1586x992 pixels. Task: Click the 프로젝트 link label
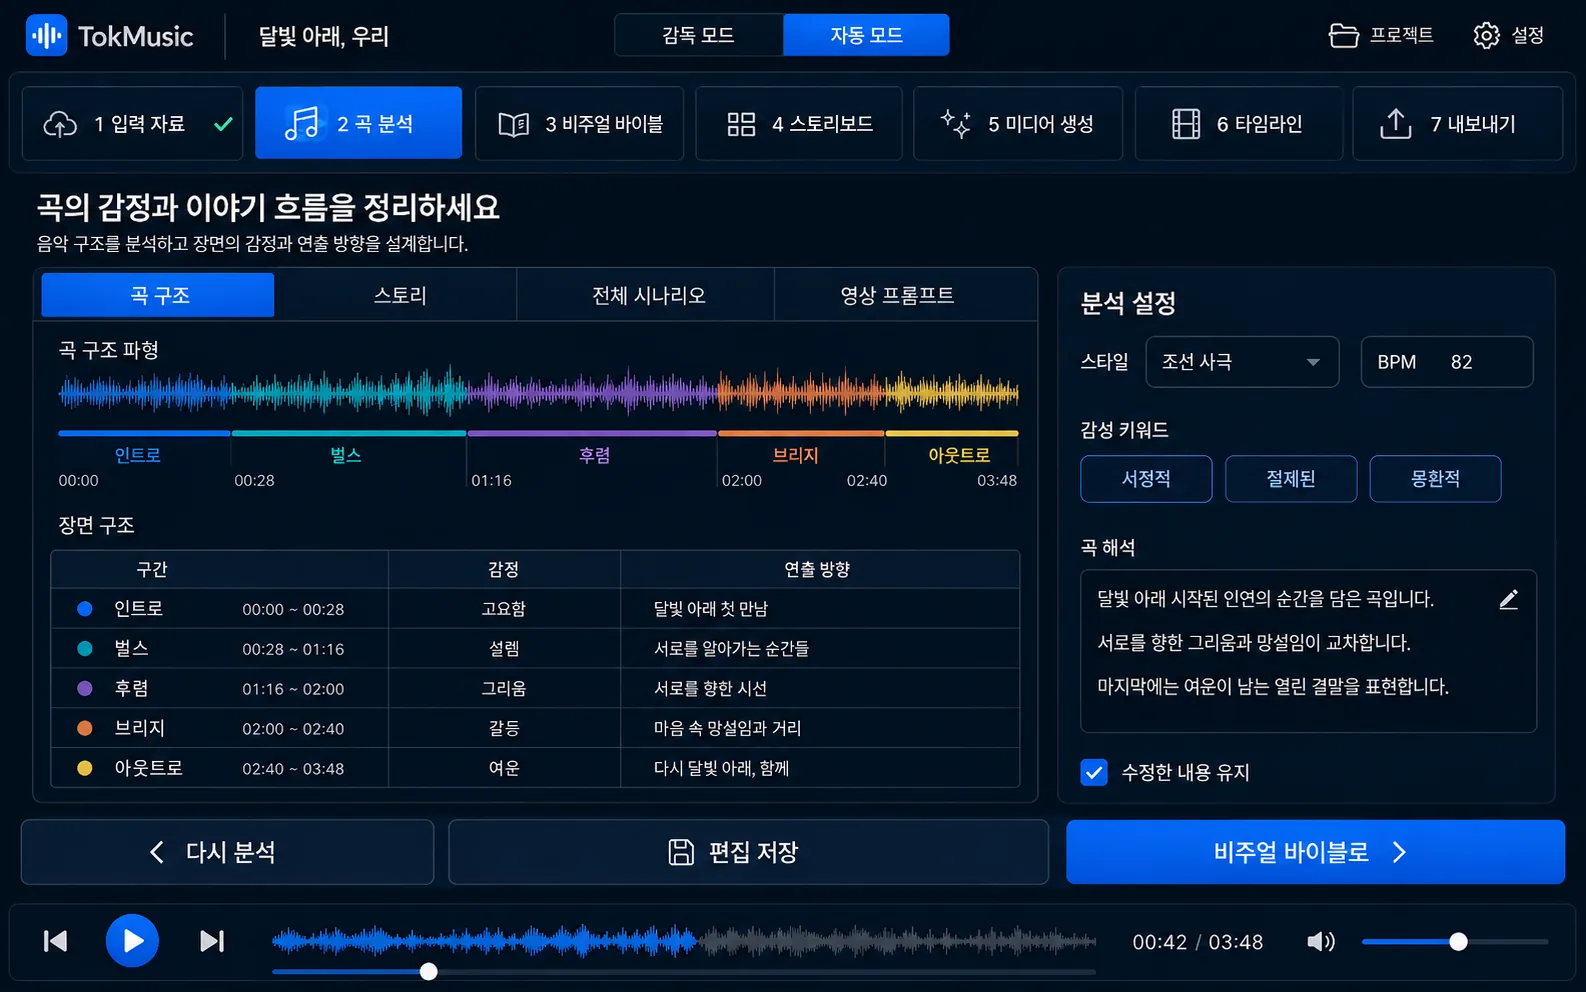1401,36
